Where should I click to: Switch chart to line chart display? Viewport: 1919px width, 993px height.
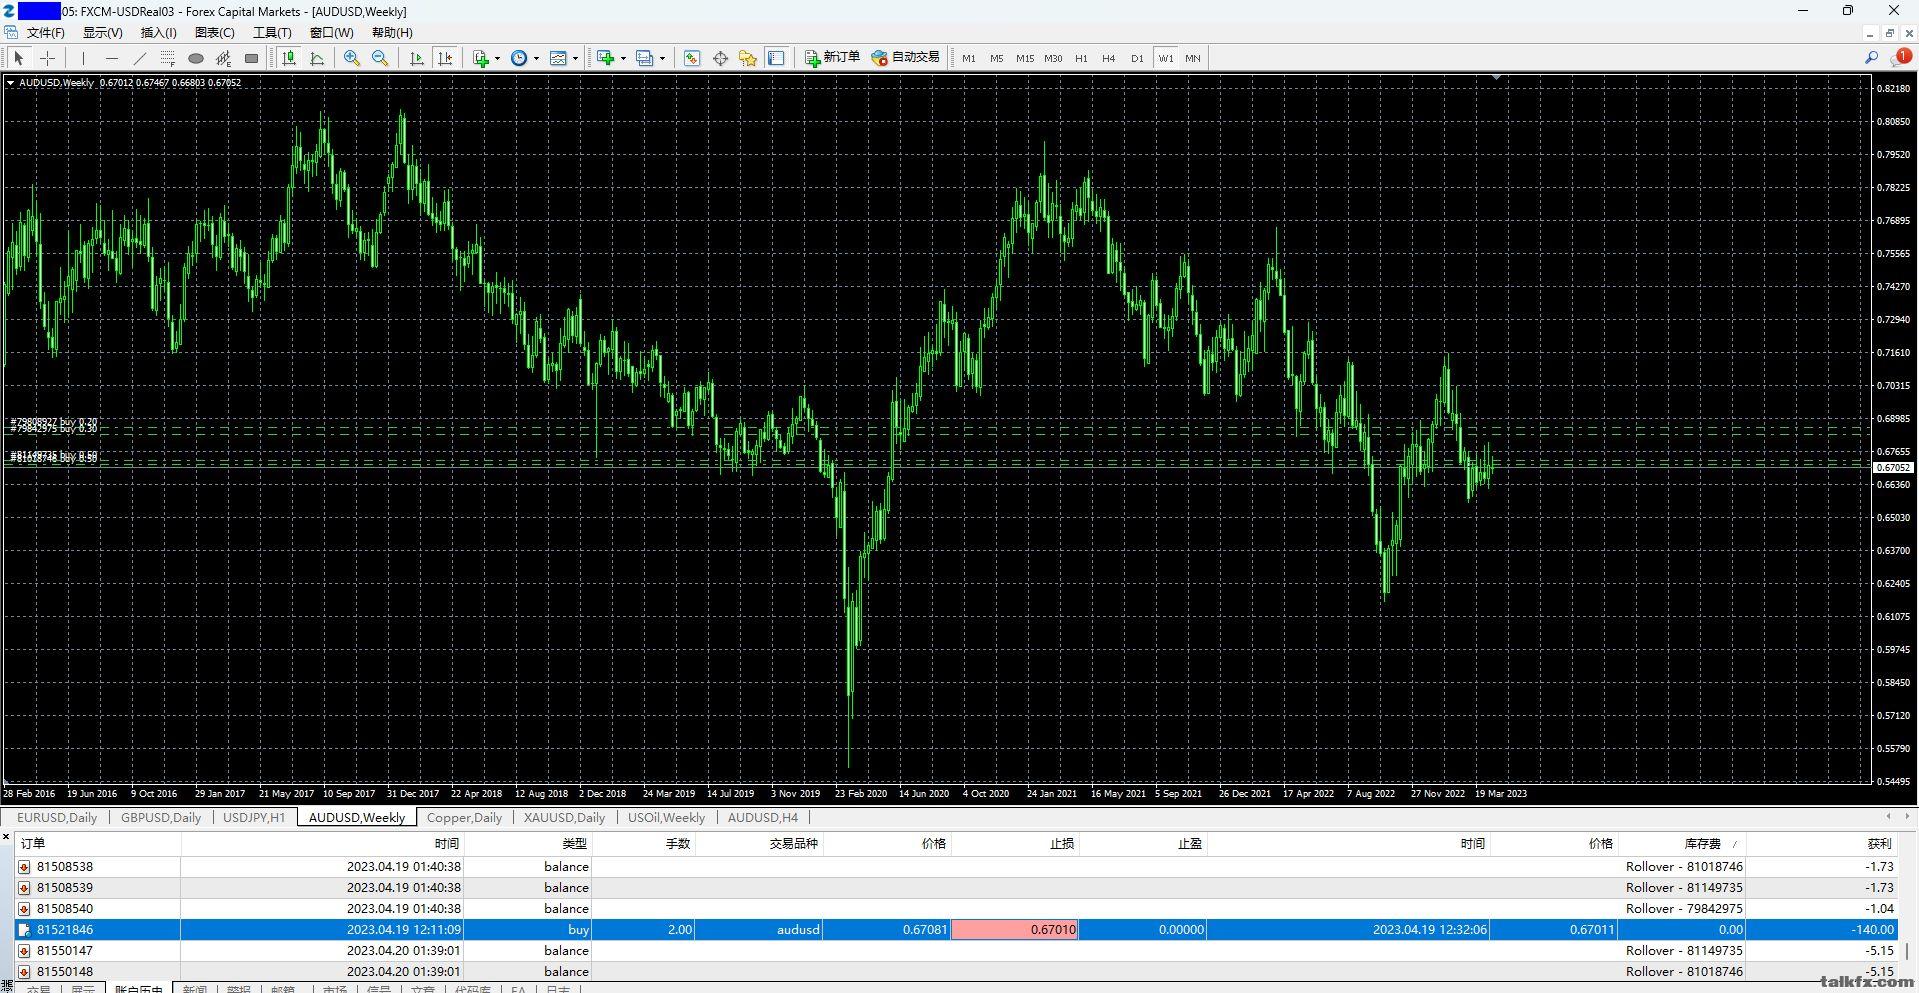point(317,58)
